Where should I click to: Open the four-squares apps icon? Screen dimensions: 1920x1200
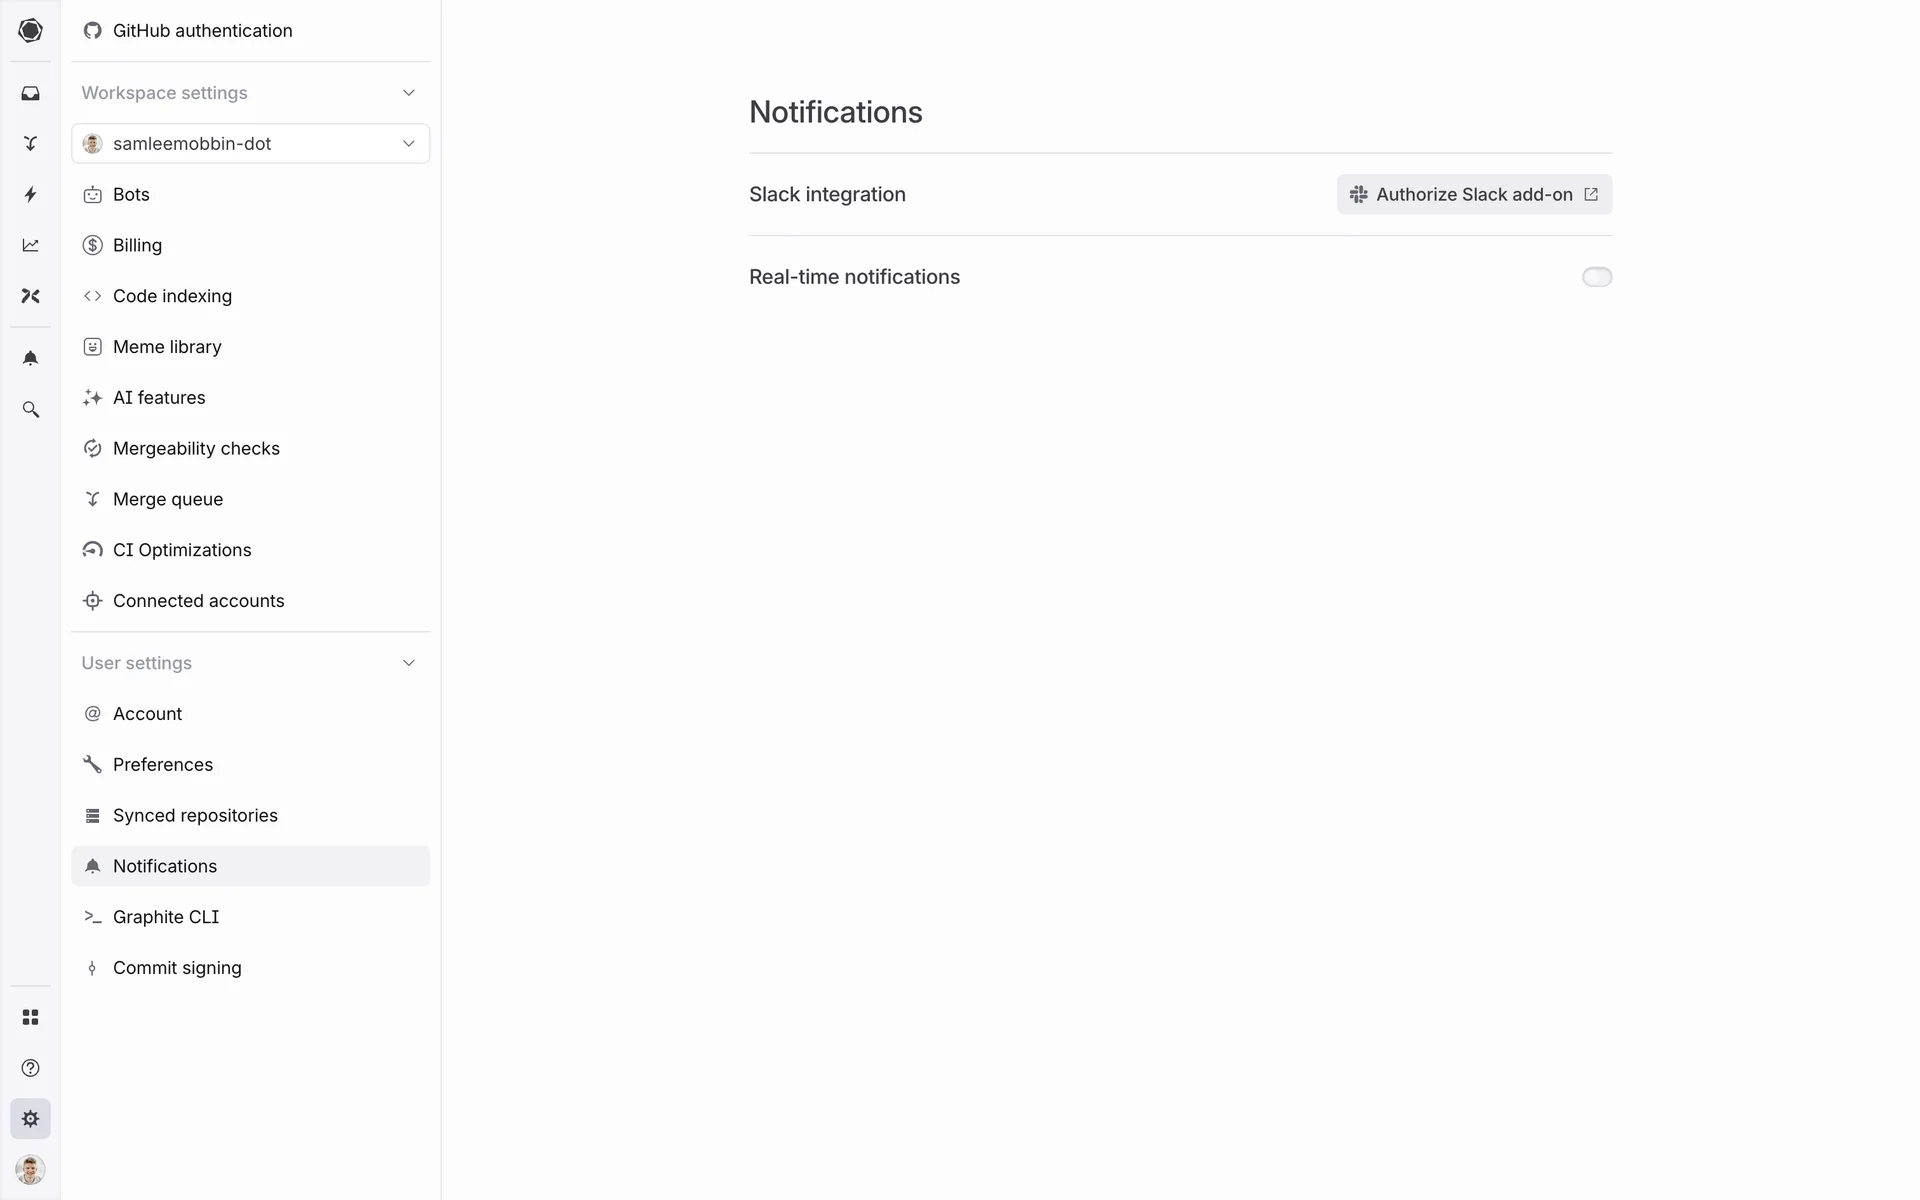coord(30,1017)
